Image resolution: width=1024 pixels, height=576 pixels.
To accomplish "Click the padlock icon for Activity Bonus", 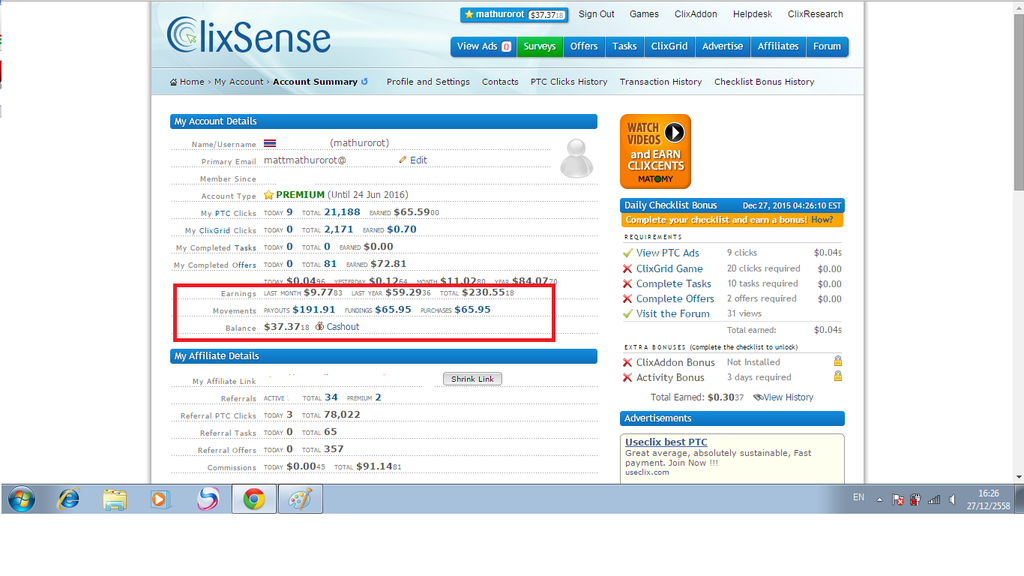I will 838,376.
